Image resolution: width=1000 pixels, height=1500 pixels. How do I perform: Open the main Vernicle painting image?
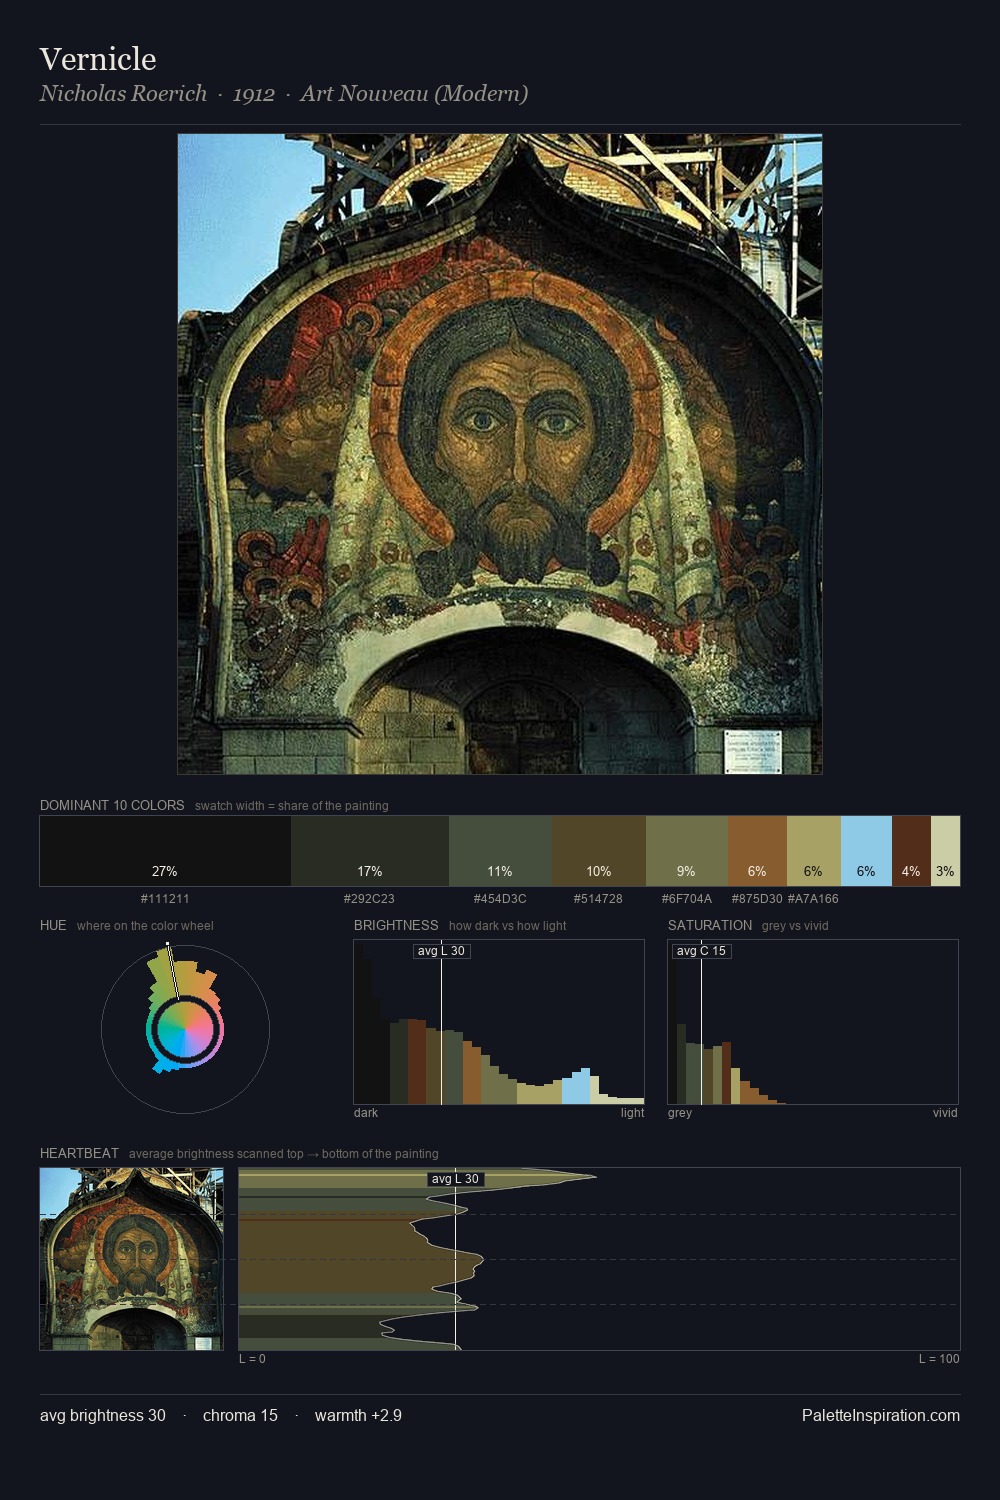coord(500,454)
